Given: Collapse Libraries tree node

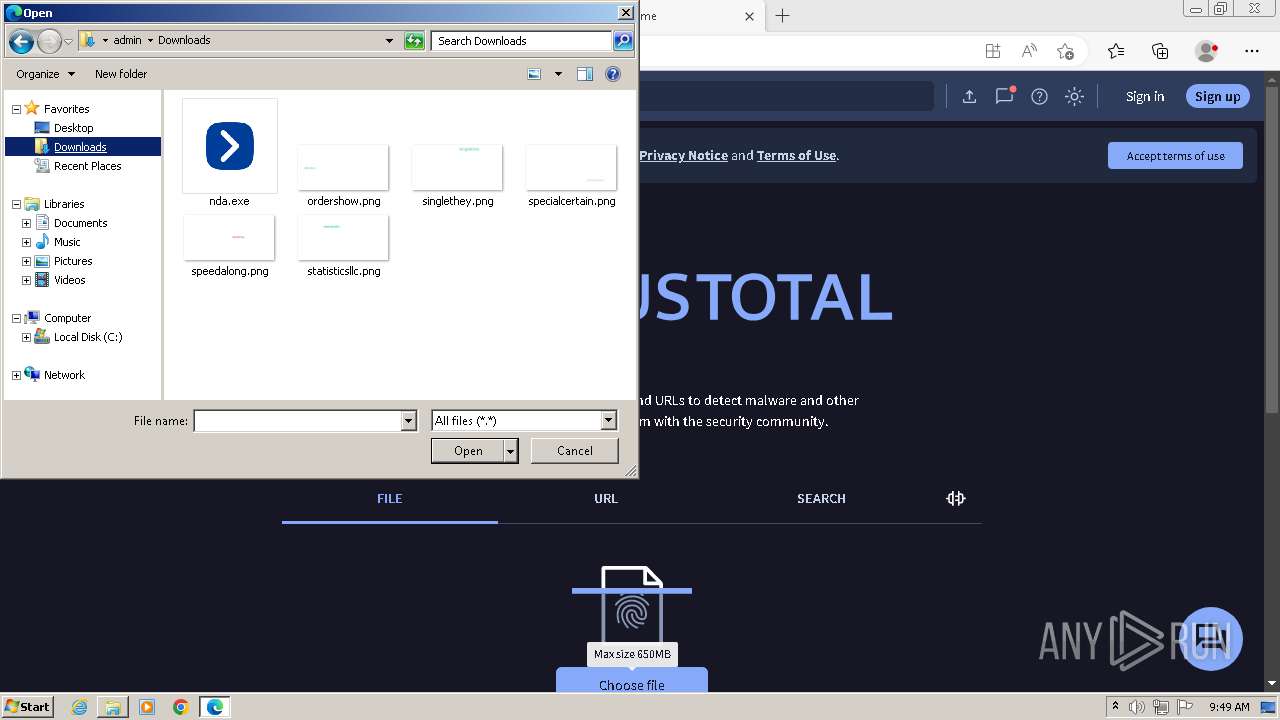Looking at the screenshot, I should coord(16,204).
